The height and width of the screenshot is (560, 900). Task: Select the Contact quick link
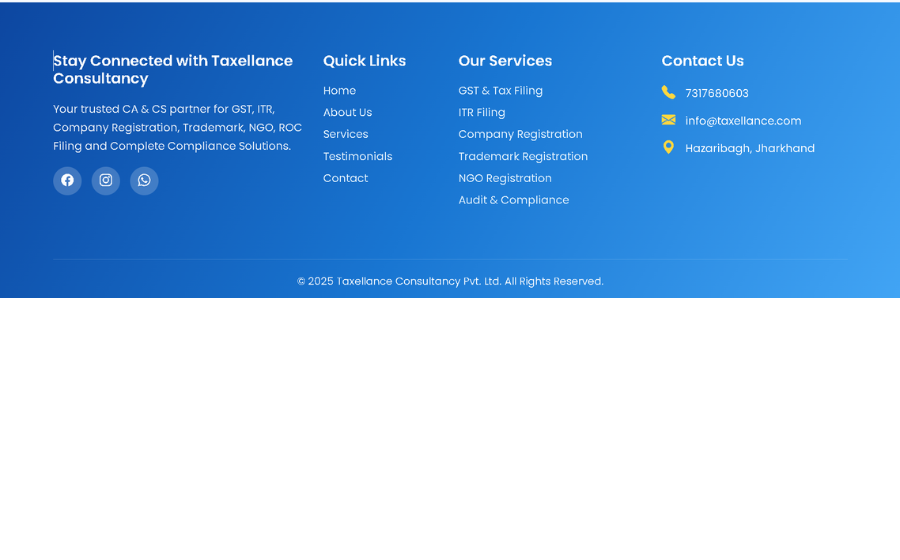click(x=345, y=178)
